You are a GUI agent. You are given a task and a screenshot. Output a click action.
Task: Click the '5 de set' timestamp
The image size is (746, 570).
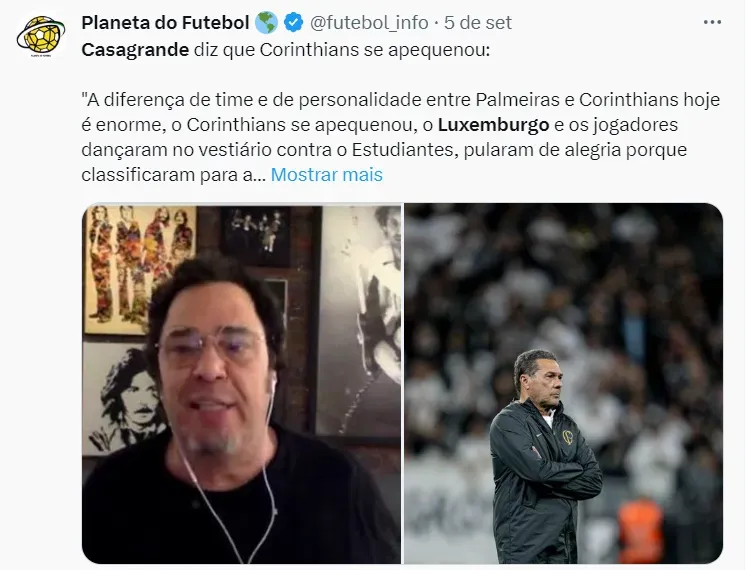point(478,22)
